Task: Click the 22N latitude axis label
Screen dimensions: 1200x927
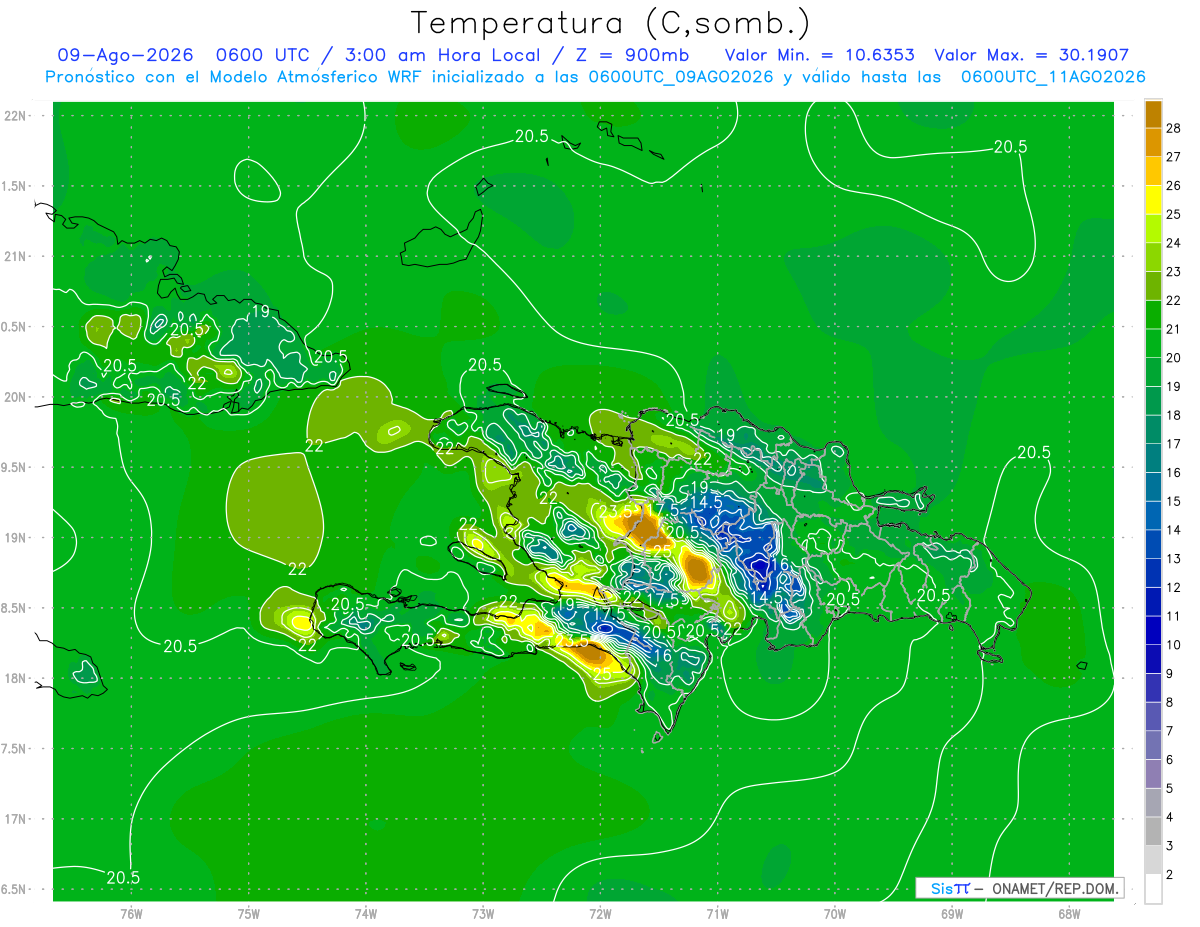Action: pos(15,116)
